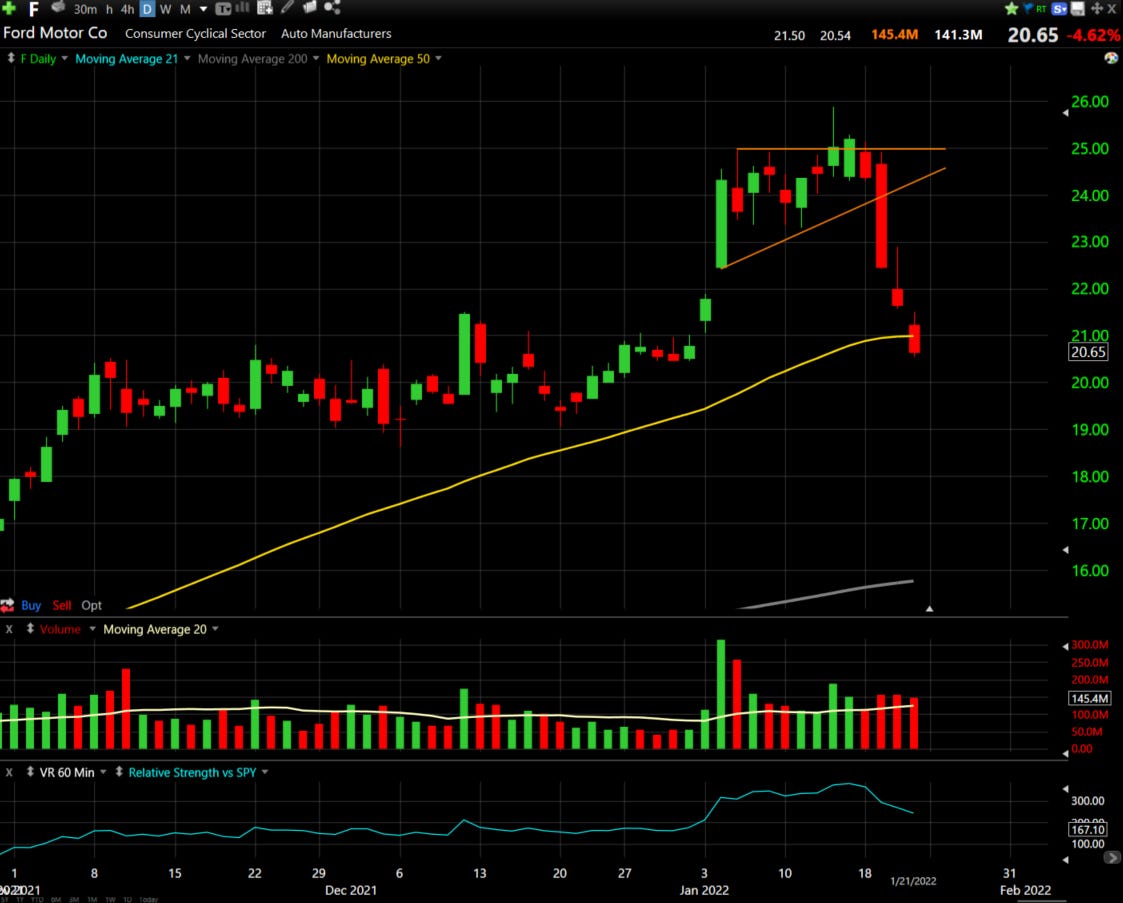Switch to the 4h timeframe

[x=127, y=9]
